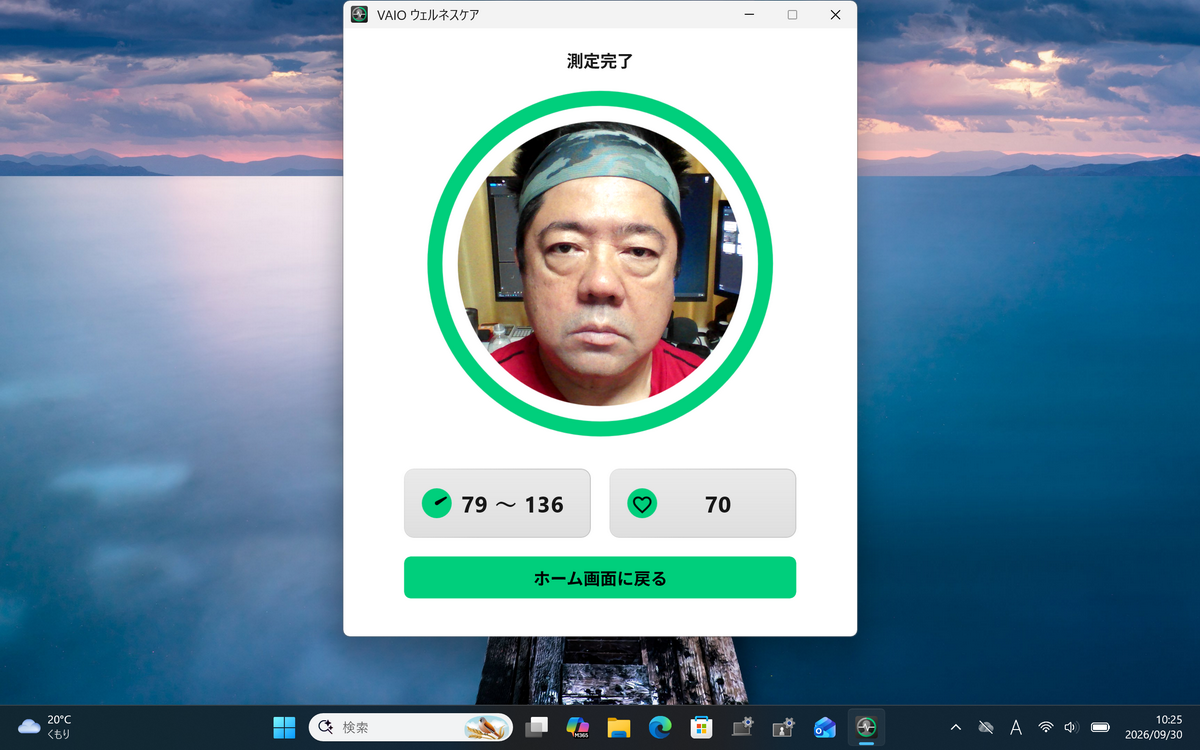
Task: Maximize the VAIO ウェルネスケア window
Action: [x=792, y=15]
